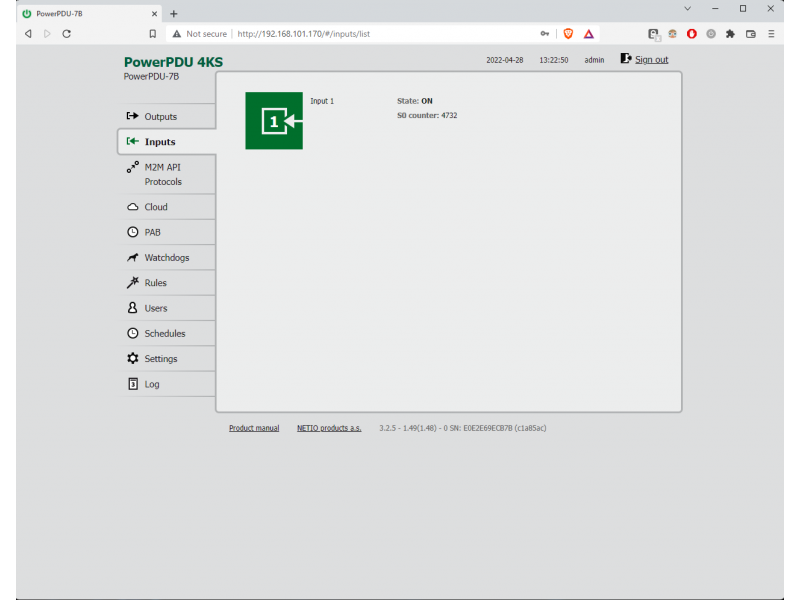Click the S0 counter: 4732 value

[x=427, y=115]
